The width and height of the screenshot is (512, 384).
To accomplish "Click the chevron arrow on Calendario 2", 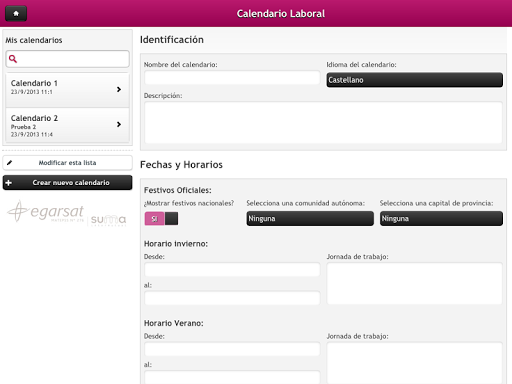I will pos(119,124).
